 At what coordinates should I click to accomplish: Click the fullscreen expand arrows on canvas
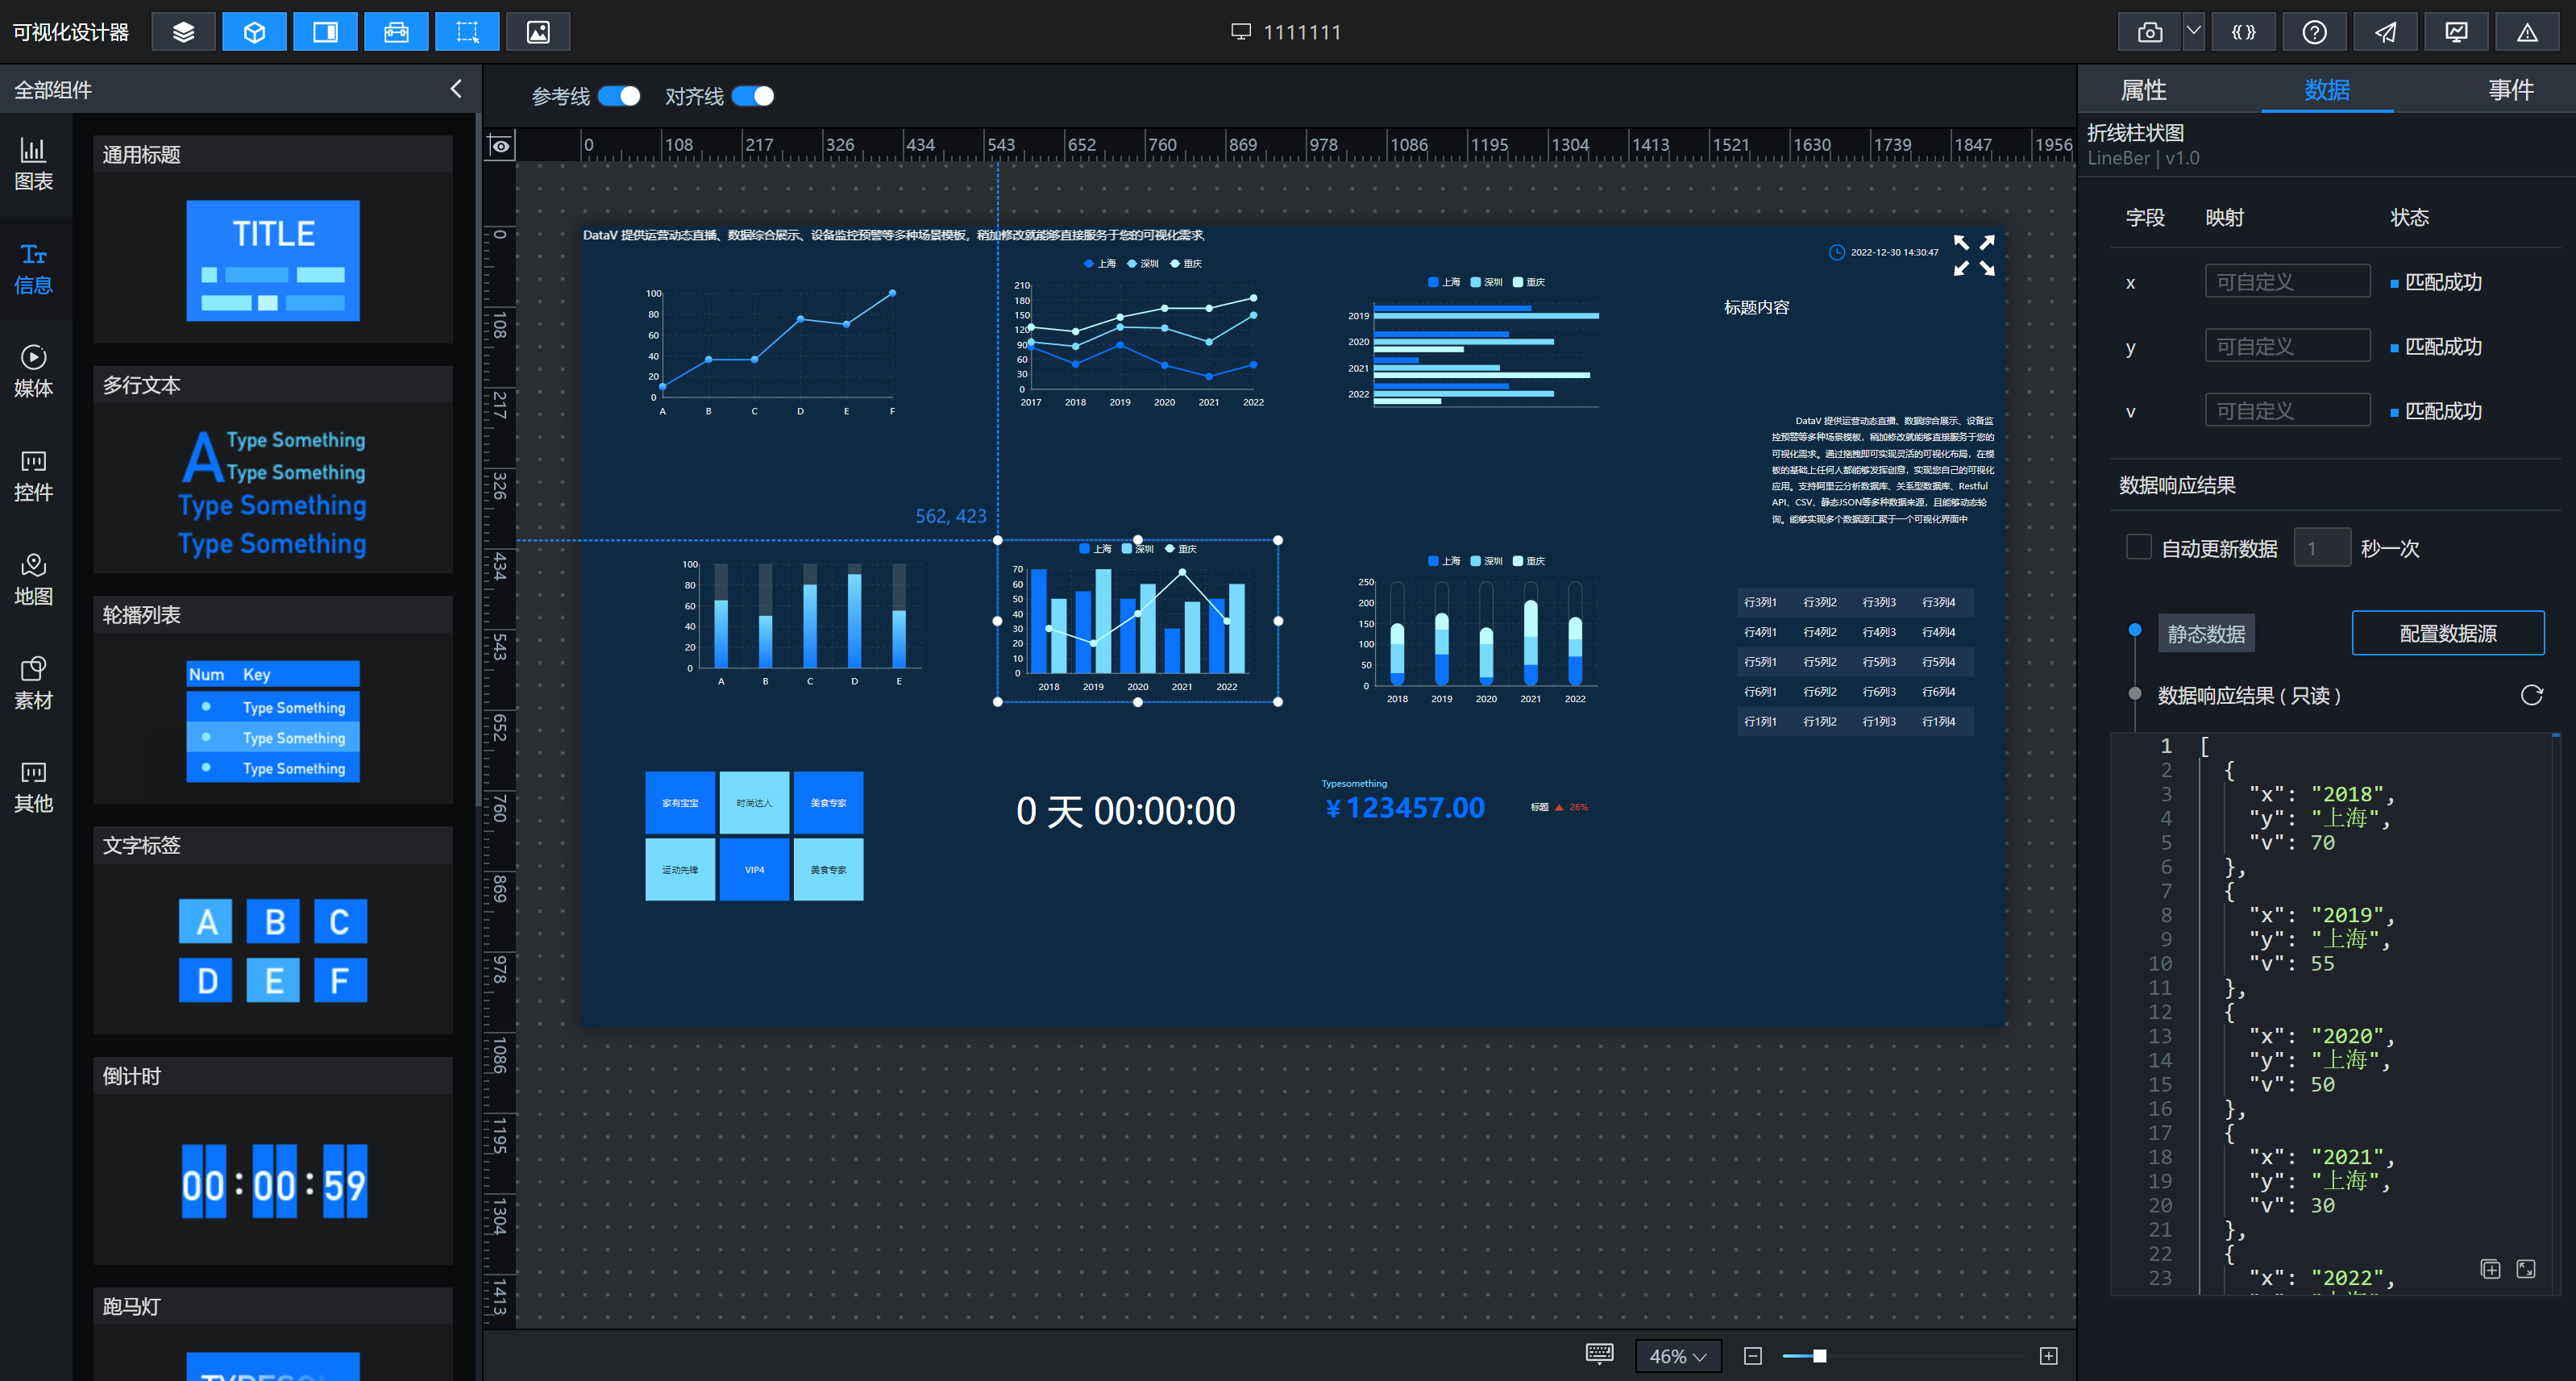1974,255
